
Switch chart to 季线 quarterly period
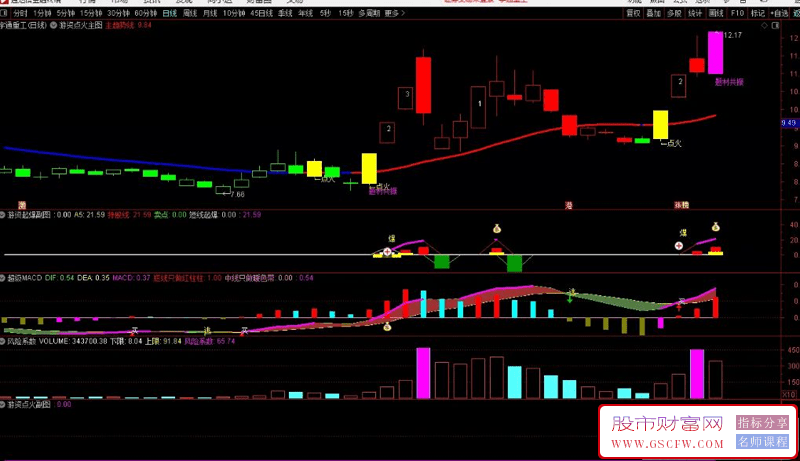click(285, 13)
